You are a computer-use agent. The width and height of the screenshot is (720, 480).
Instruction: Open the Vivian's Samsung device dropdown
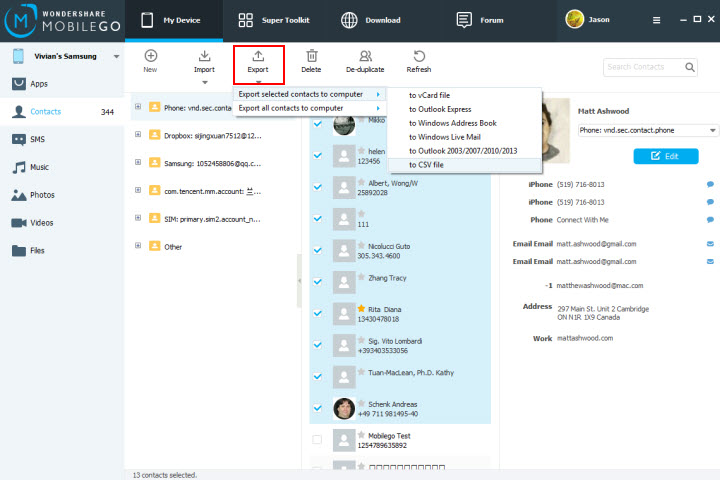point(117,56)
